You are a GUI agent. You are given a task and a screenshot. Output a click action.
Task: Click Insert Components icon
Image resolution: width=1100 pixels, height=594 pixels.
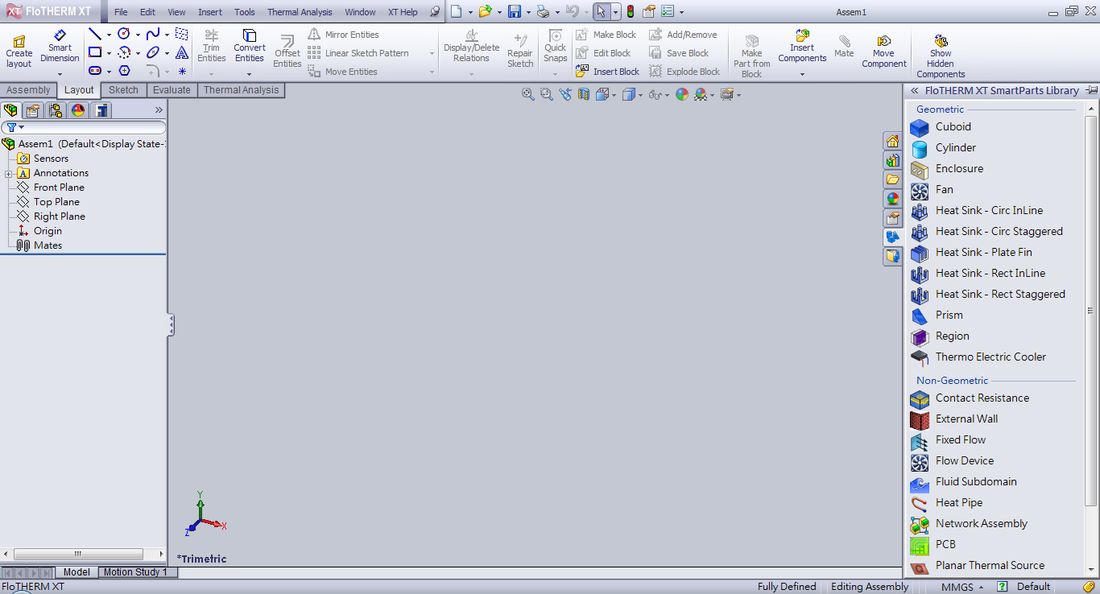pos(802,46)
